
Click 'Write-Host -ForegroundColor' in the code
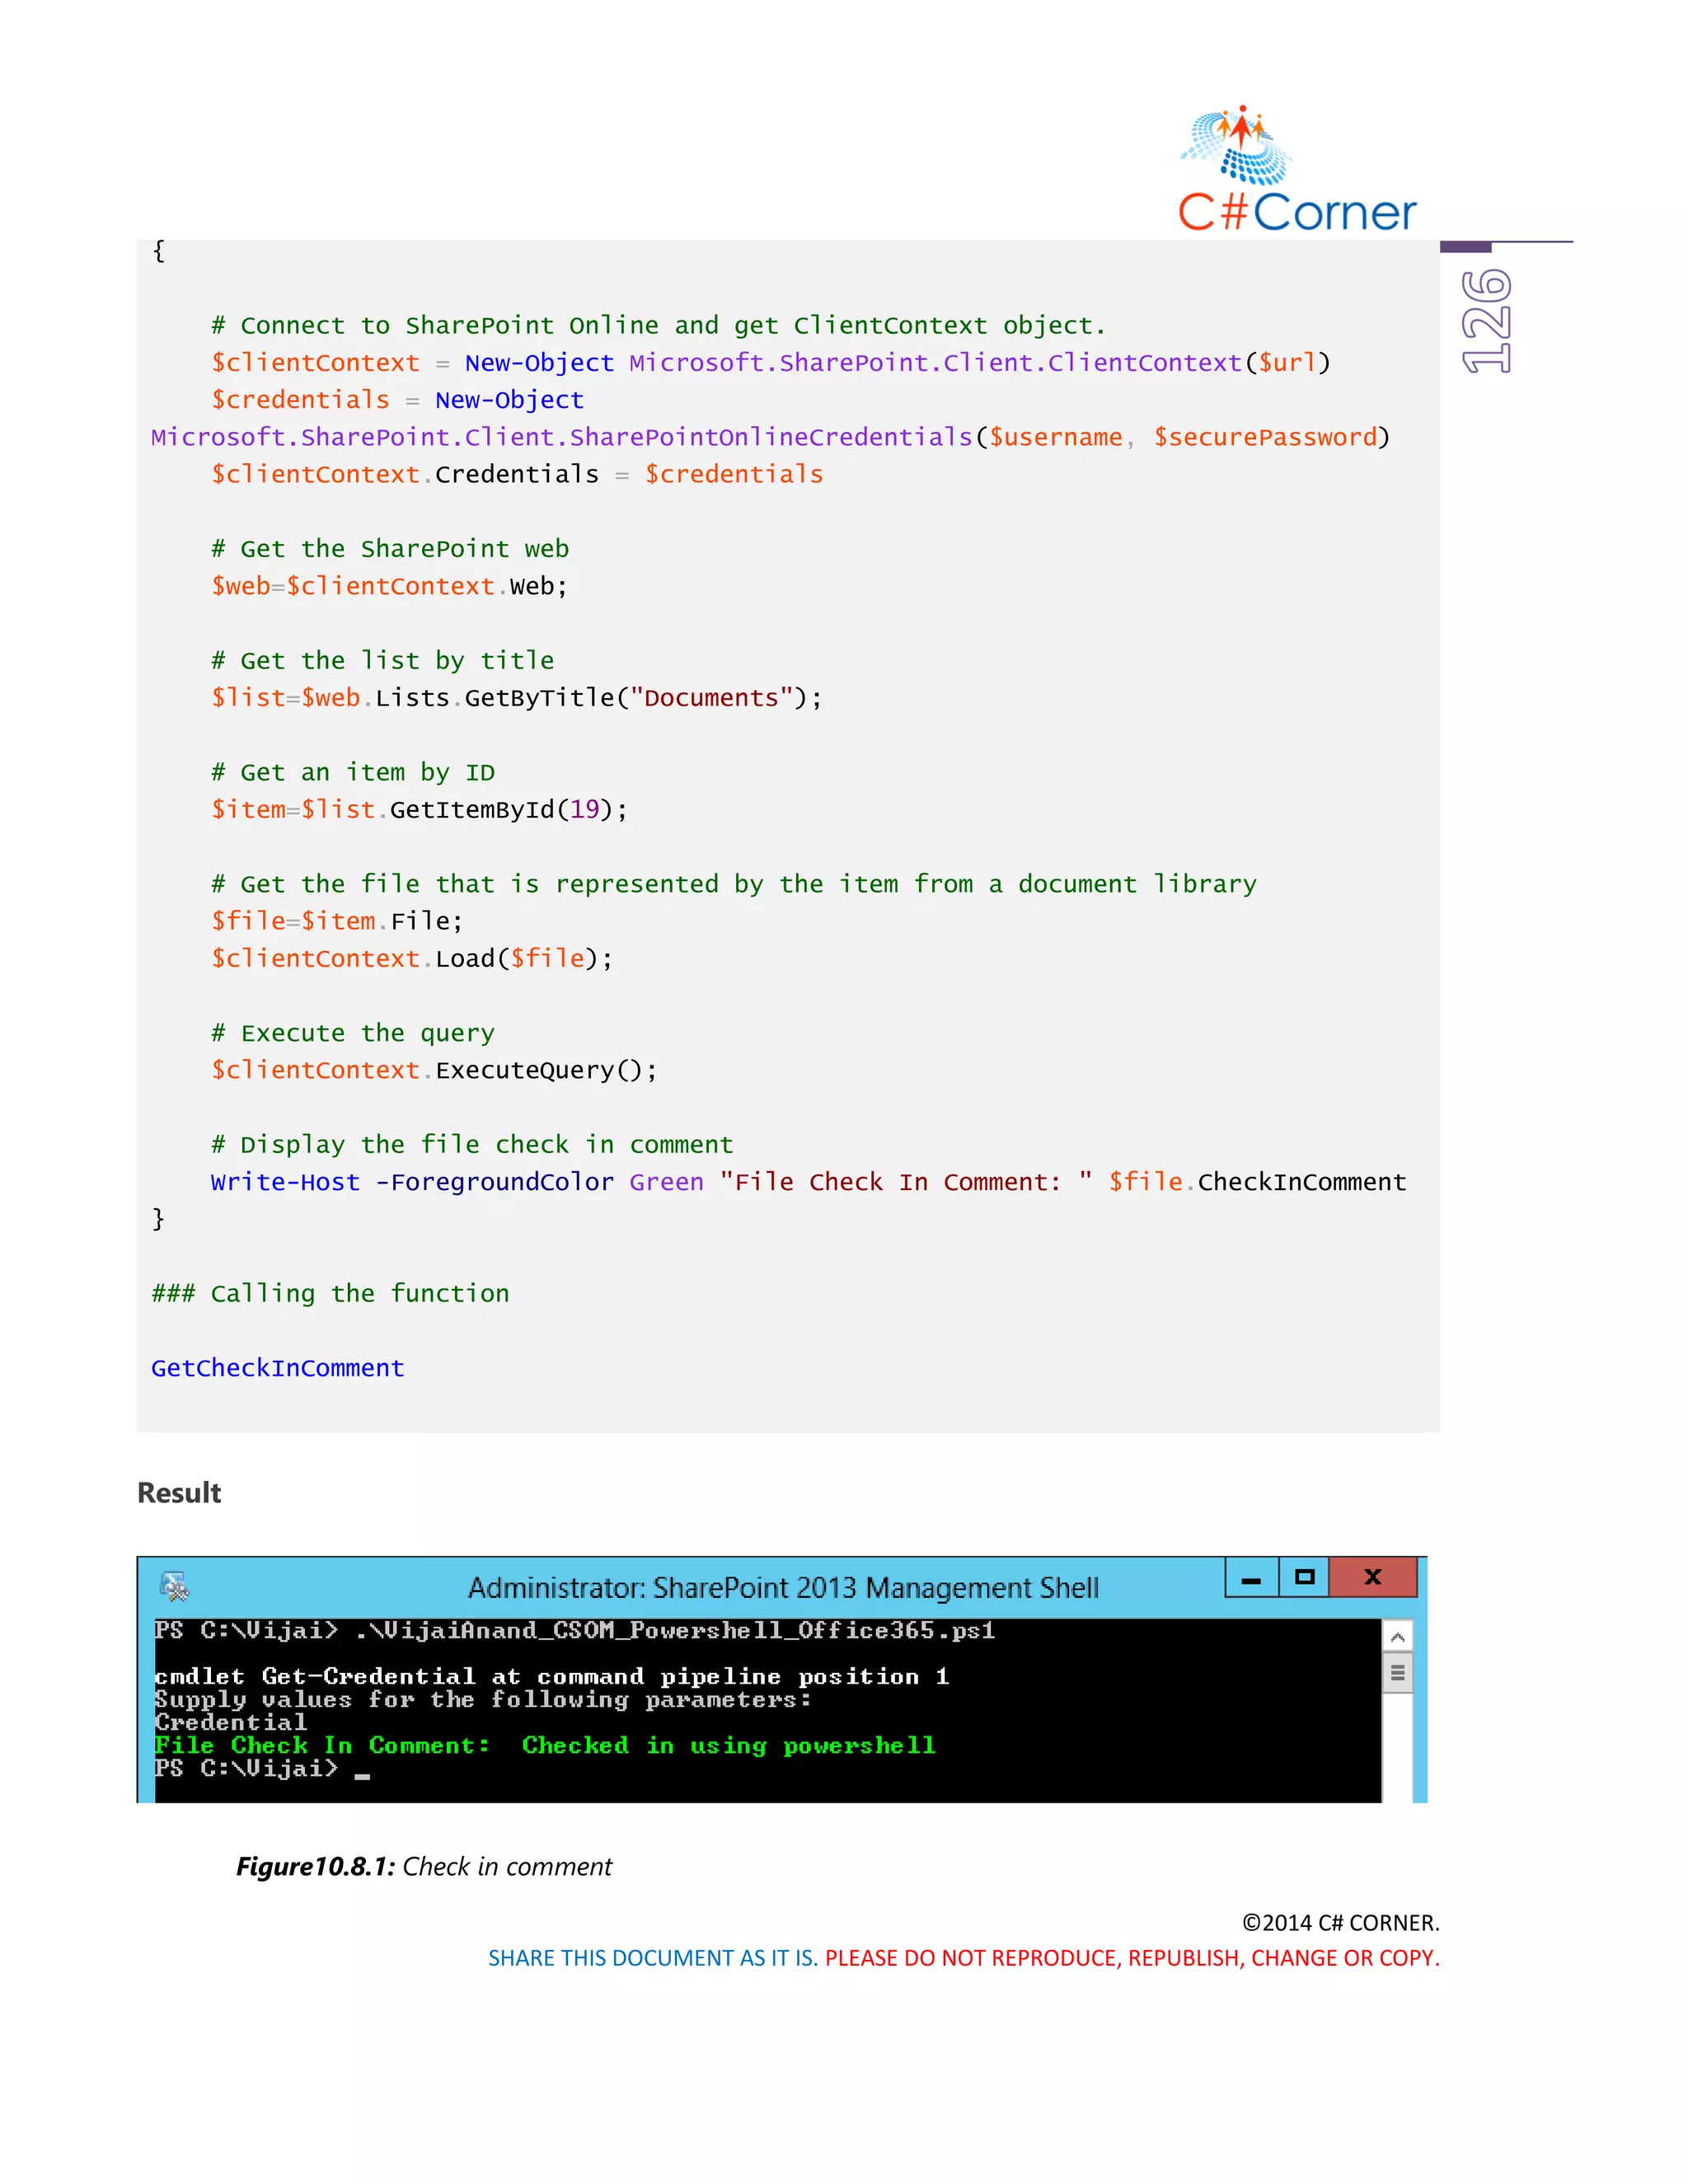[412, 1182]
